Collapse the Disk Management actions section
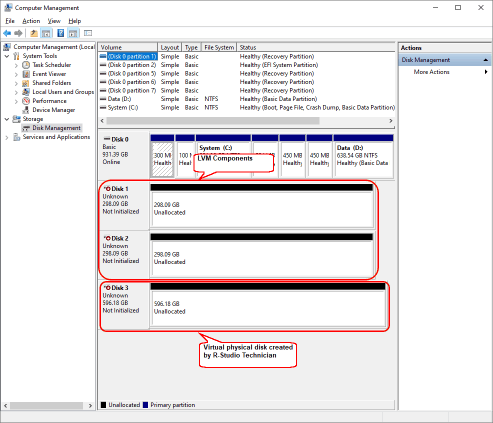Viewport: 493px width, 423px height. tap(485, 60)
